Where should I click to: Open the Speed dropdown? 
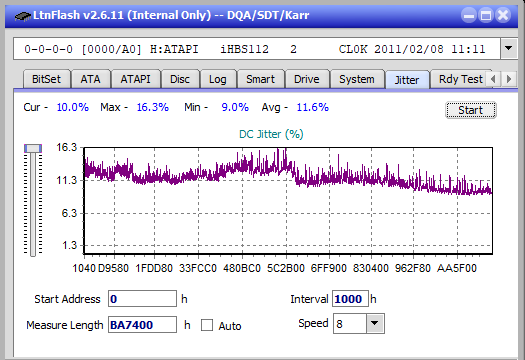[x=375, y=323]
